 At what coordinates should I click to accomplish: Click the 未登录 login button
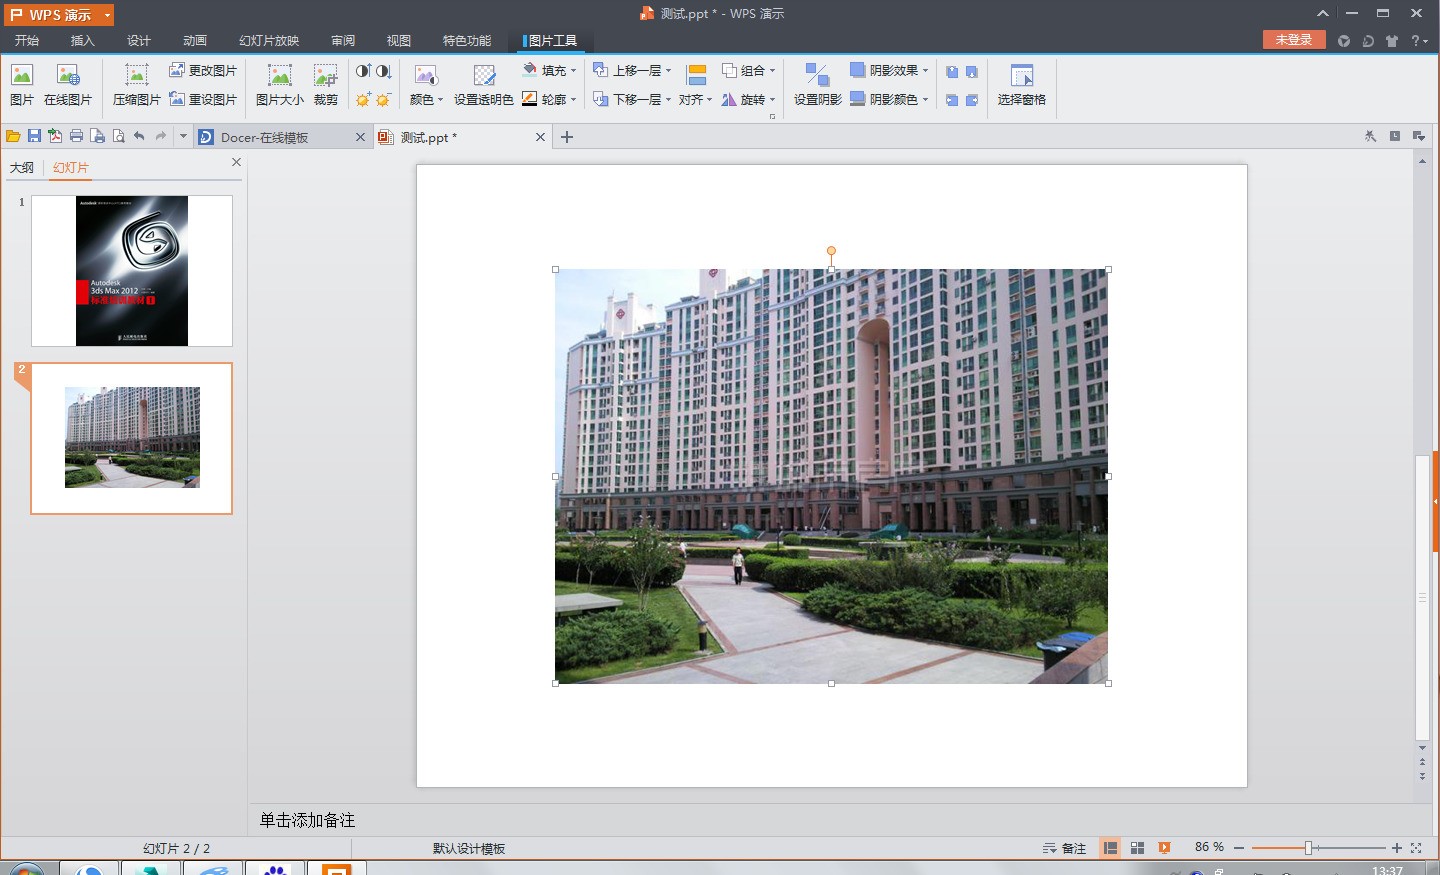coord(1294,40)
